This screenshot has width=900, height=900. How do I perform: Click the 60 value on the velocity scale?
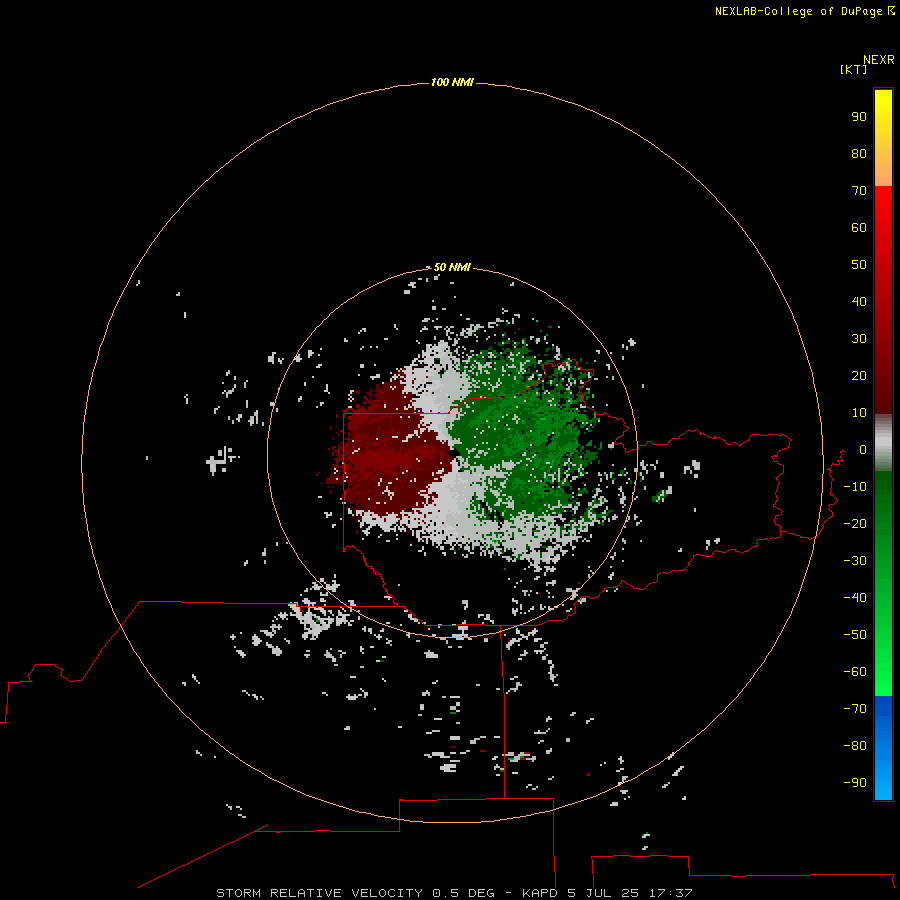(859, 227)
